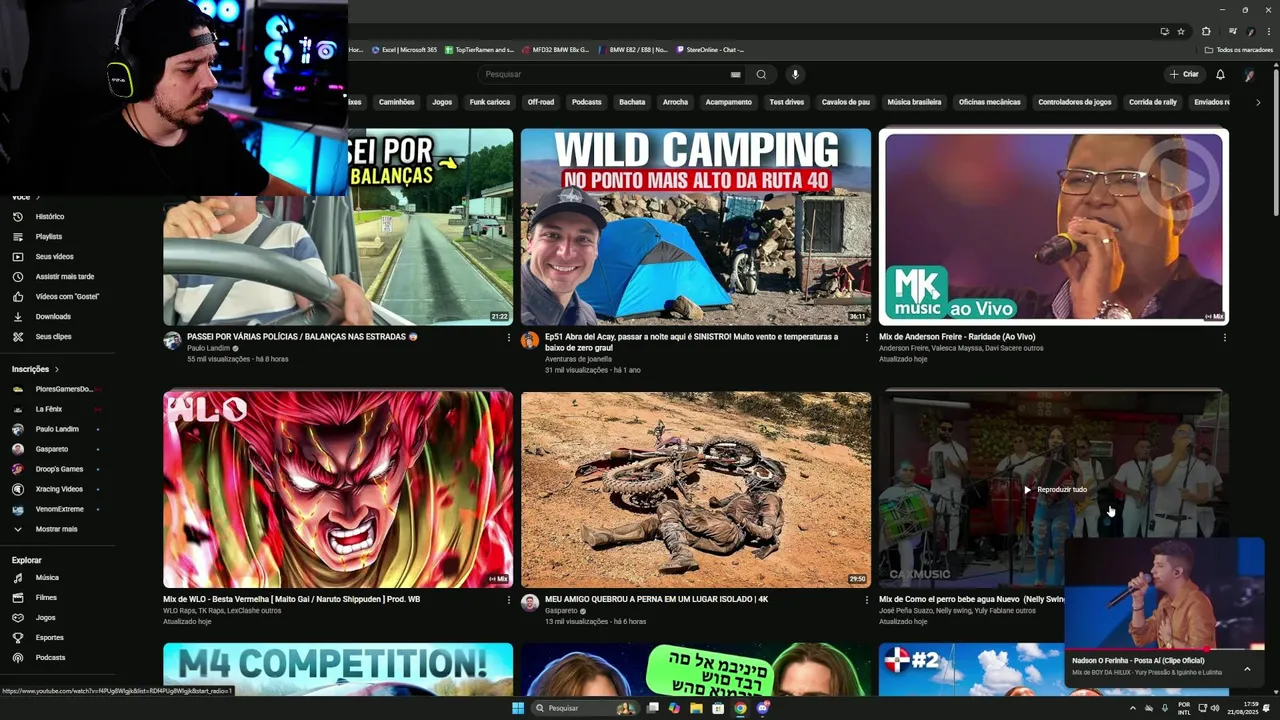Open the WILD CAMPING video thumbnail
Screen dimensions: 1280x720
(696, 226)
